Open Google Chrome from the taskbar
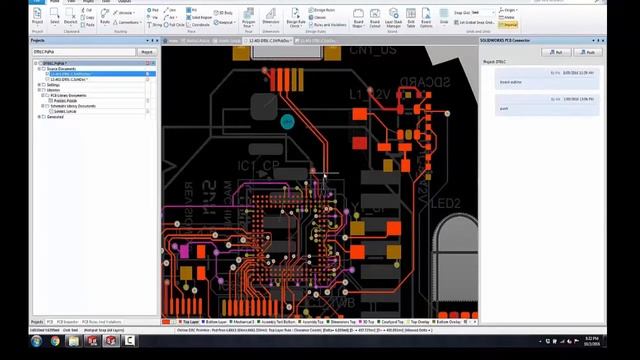640x360 pixels. click(55, 341)
